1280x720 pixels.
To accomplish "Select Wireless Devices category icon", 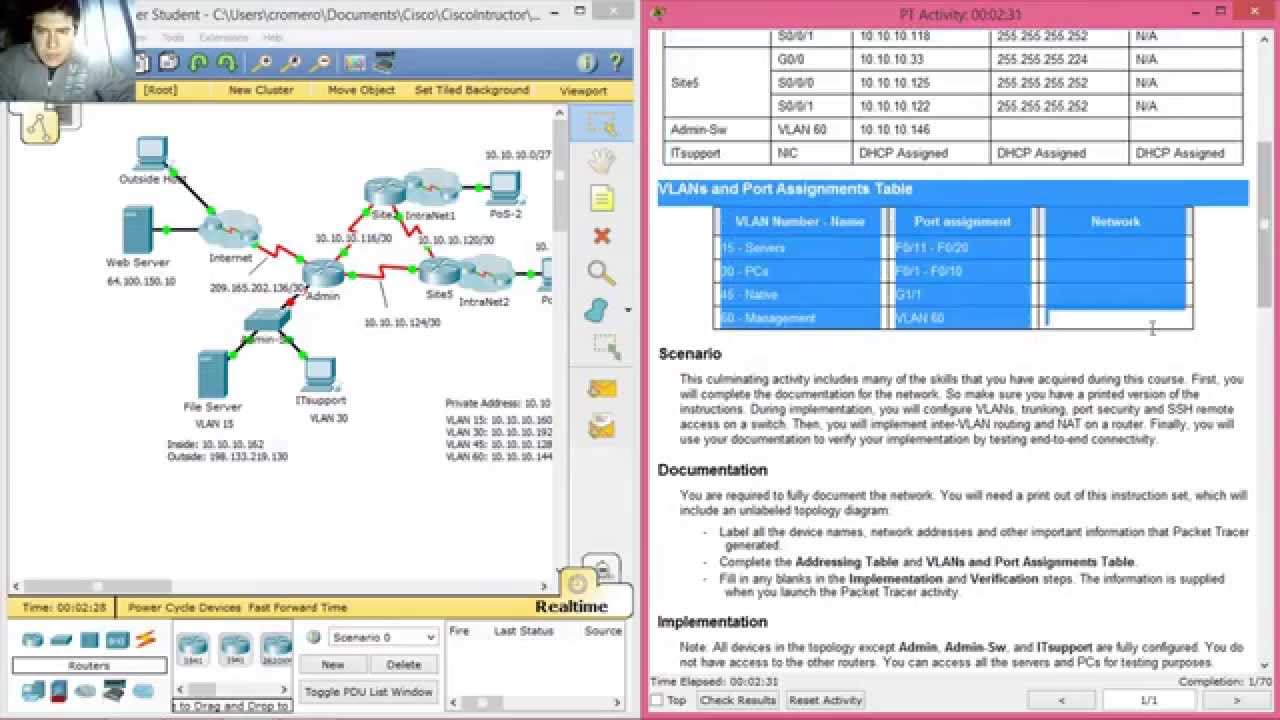I will point(117,640).
